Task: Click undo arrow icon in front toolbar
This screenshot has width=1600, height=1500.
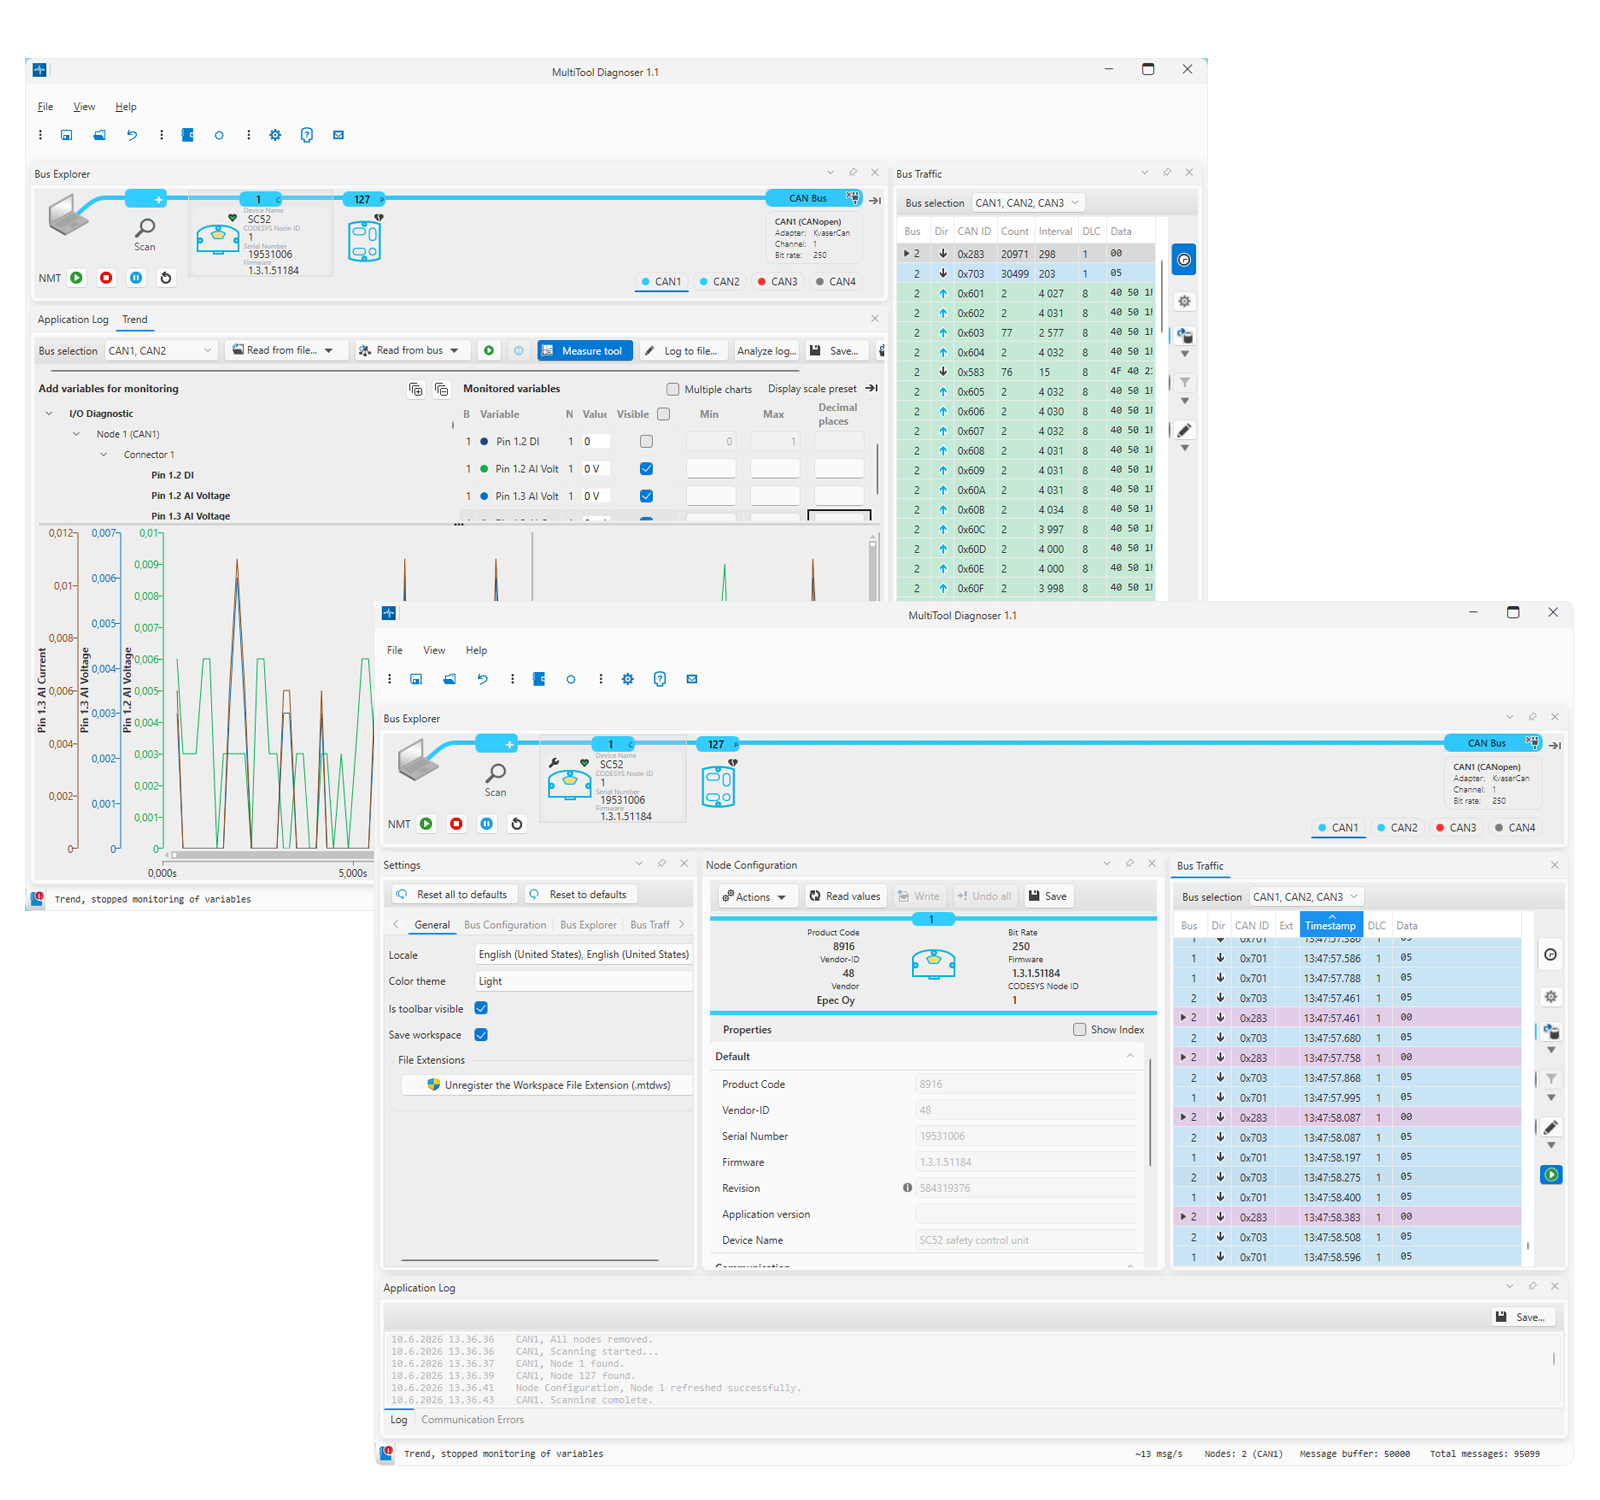Action: [x=483, y=679]
